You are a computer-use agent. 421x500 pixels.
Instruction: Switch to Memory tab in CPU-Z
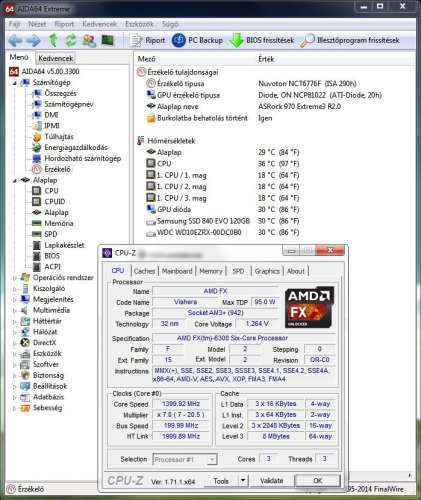point(211,271)
